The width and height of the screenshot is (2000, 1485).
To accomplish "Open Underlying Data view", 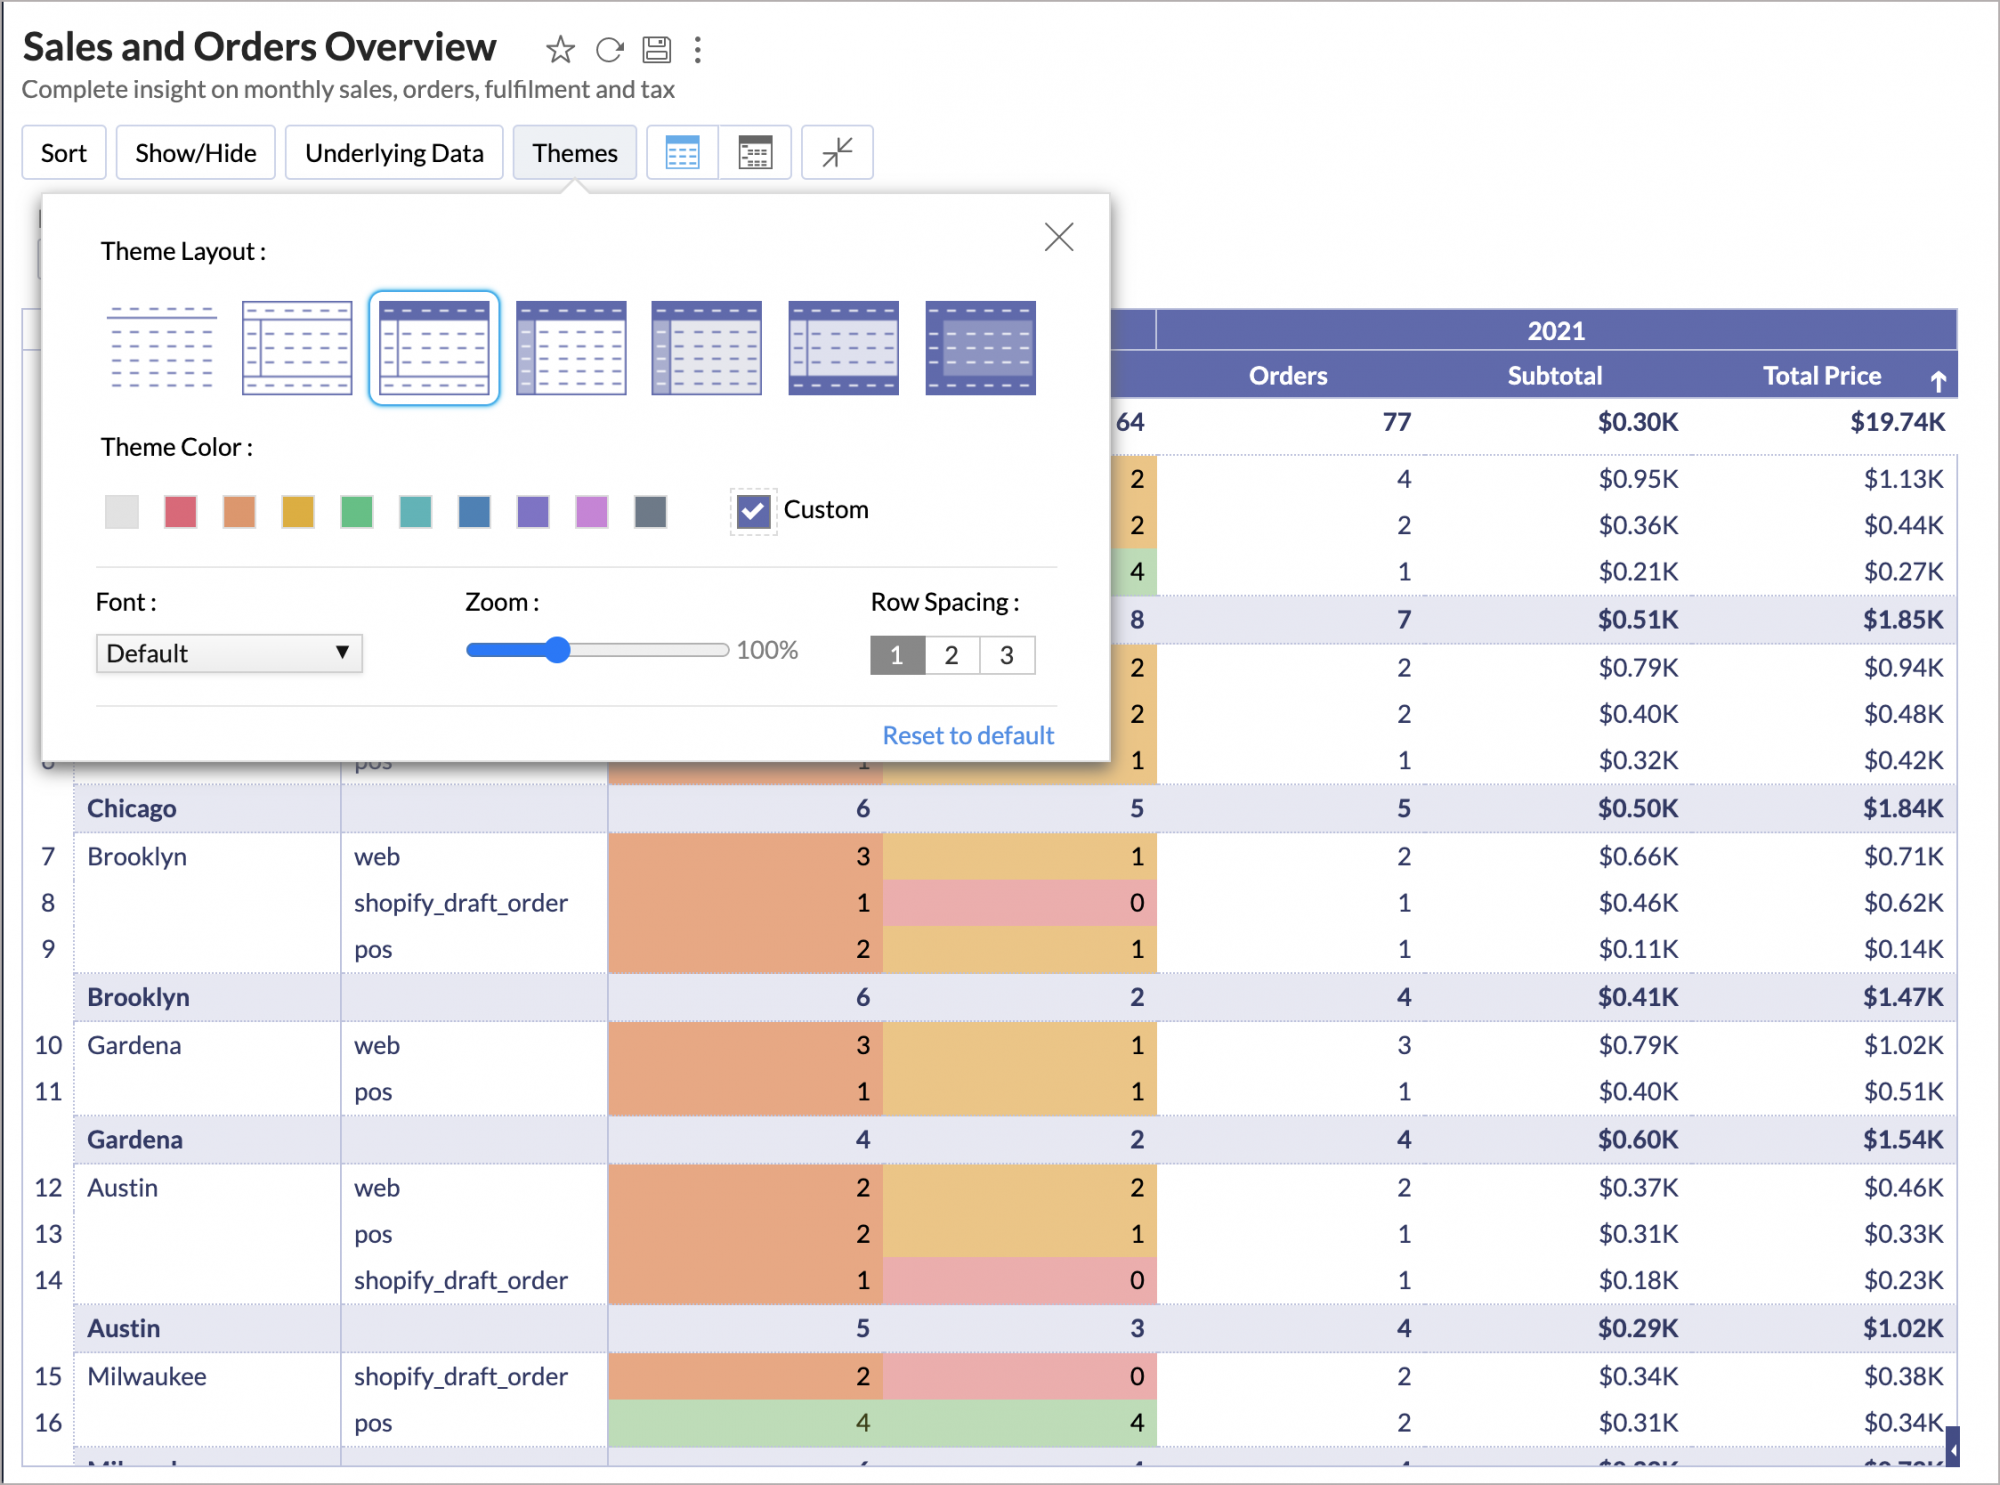I will click(x=394, y=153).
